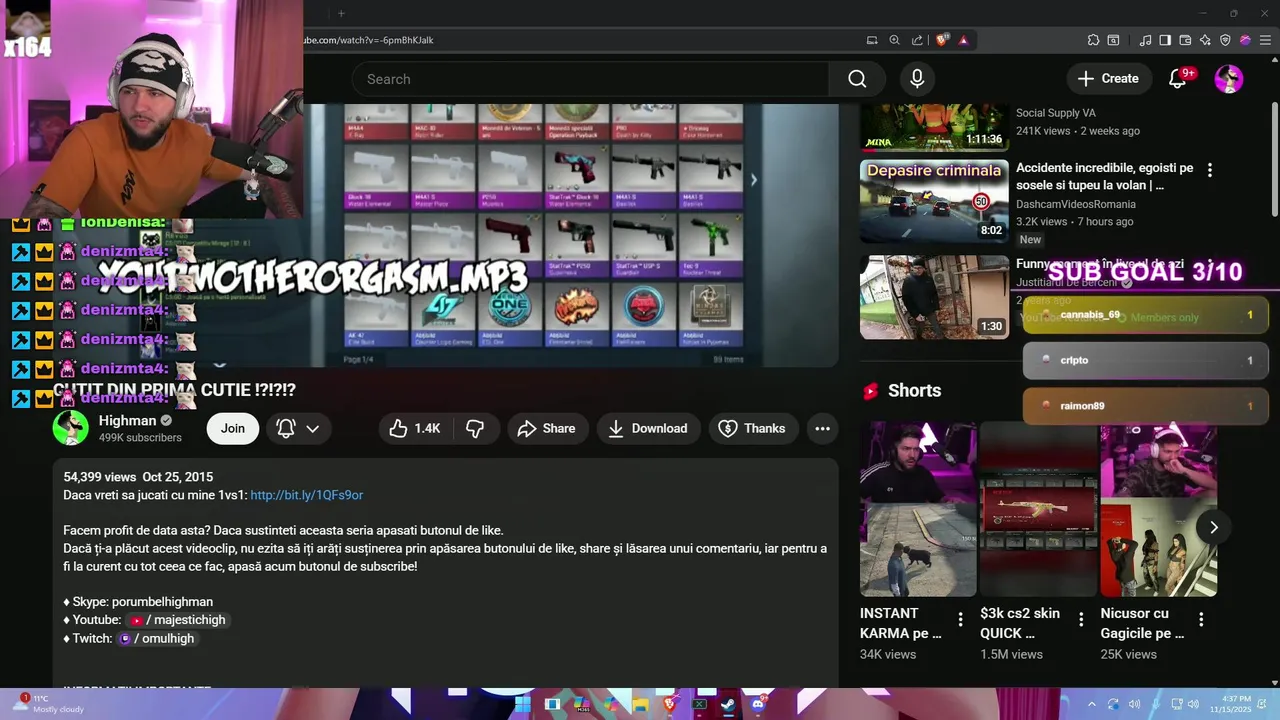Start voice search with microphone icon

[917, 79]
